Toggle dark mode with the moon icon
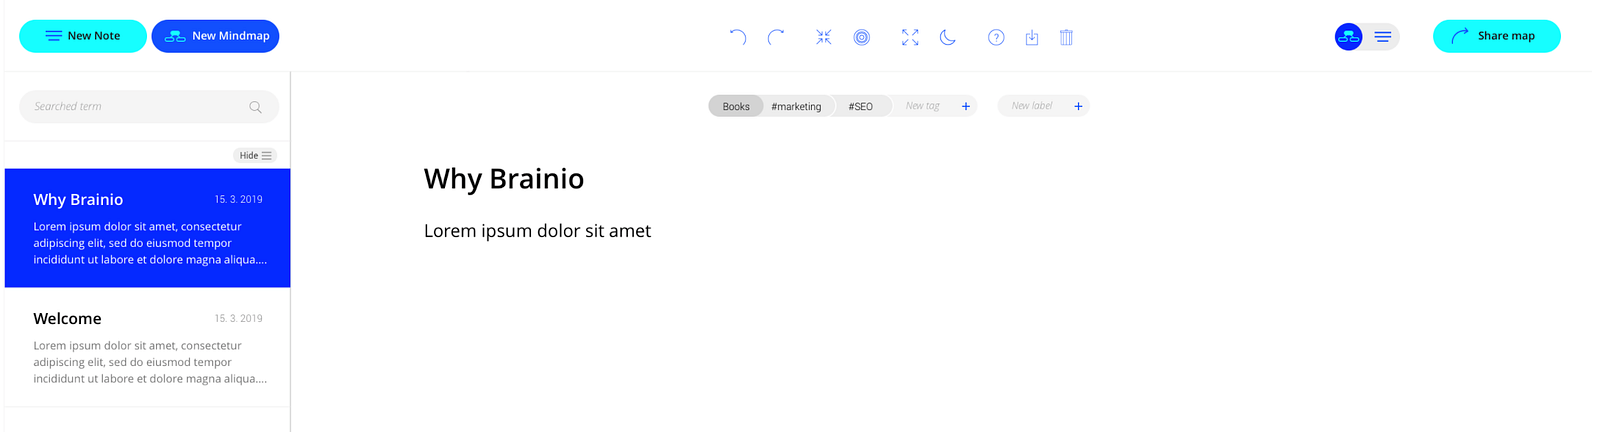The height and width of the screenshot is (432, 1600). click(x=948, y=37)
